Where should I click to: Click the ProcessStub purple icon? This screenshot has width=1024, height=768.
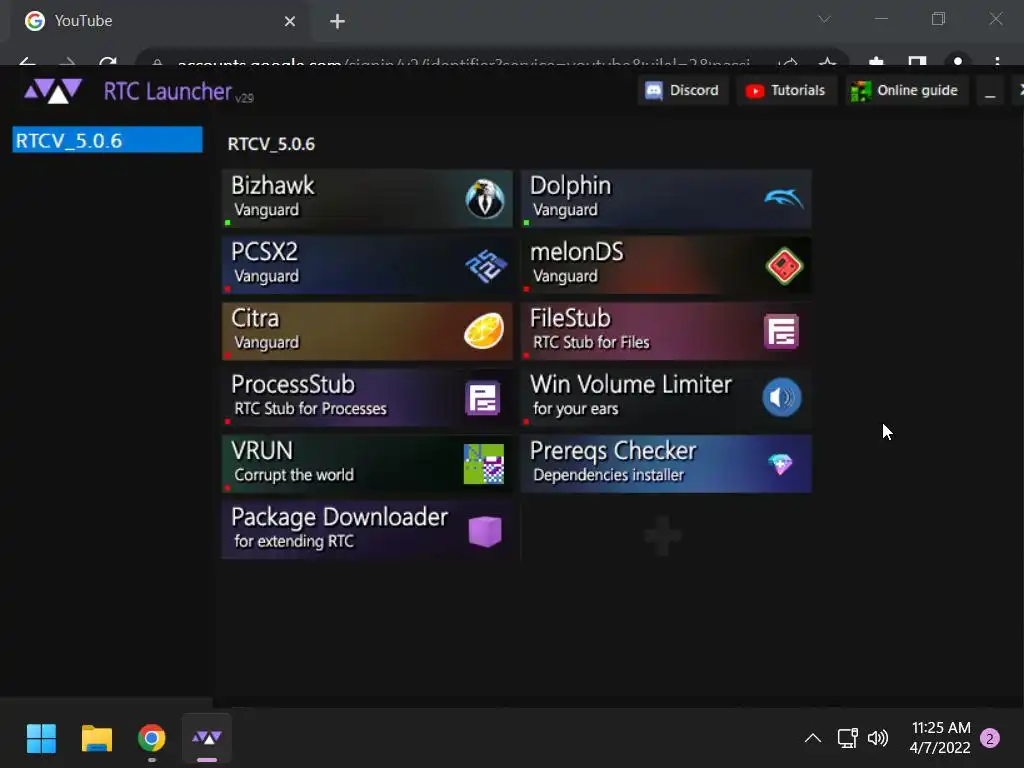tap(483, 398)
